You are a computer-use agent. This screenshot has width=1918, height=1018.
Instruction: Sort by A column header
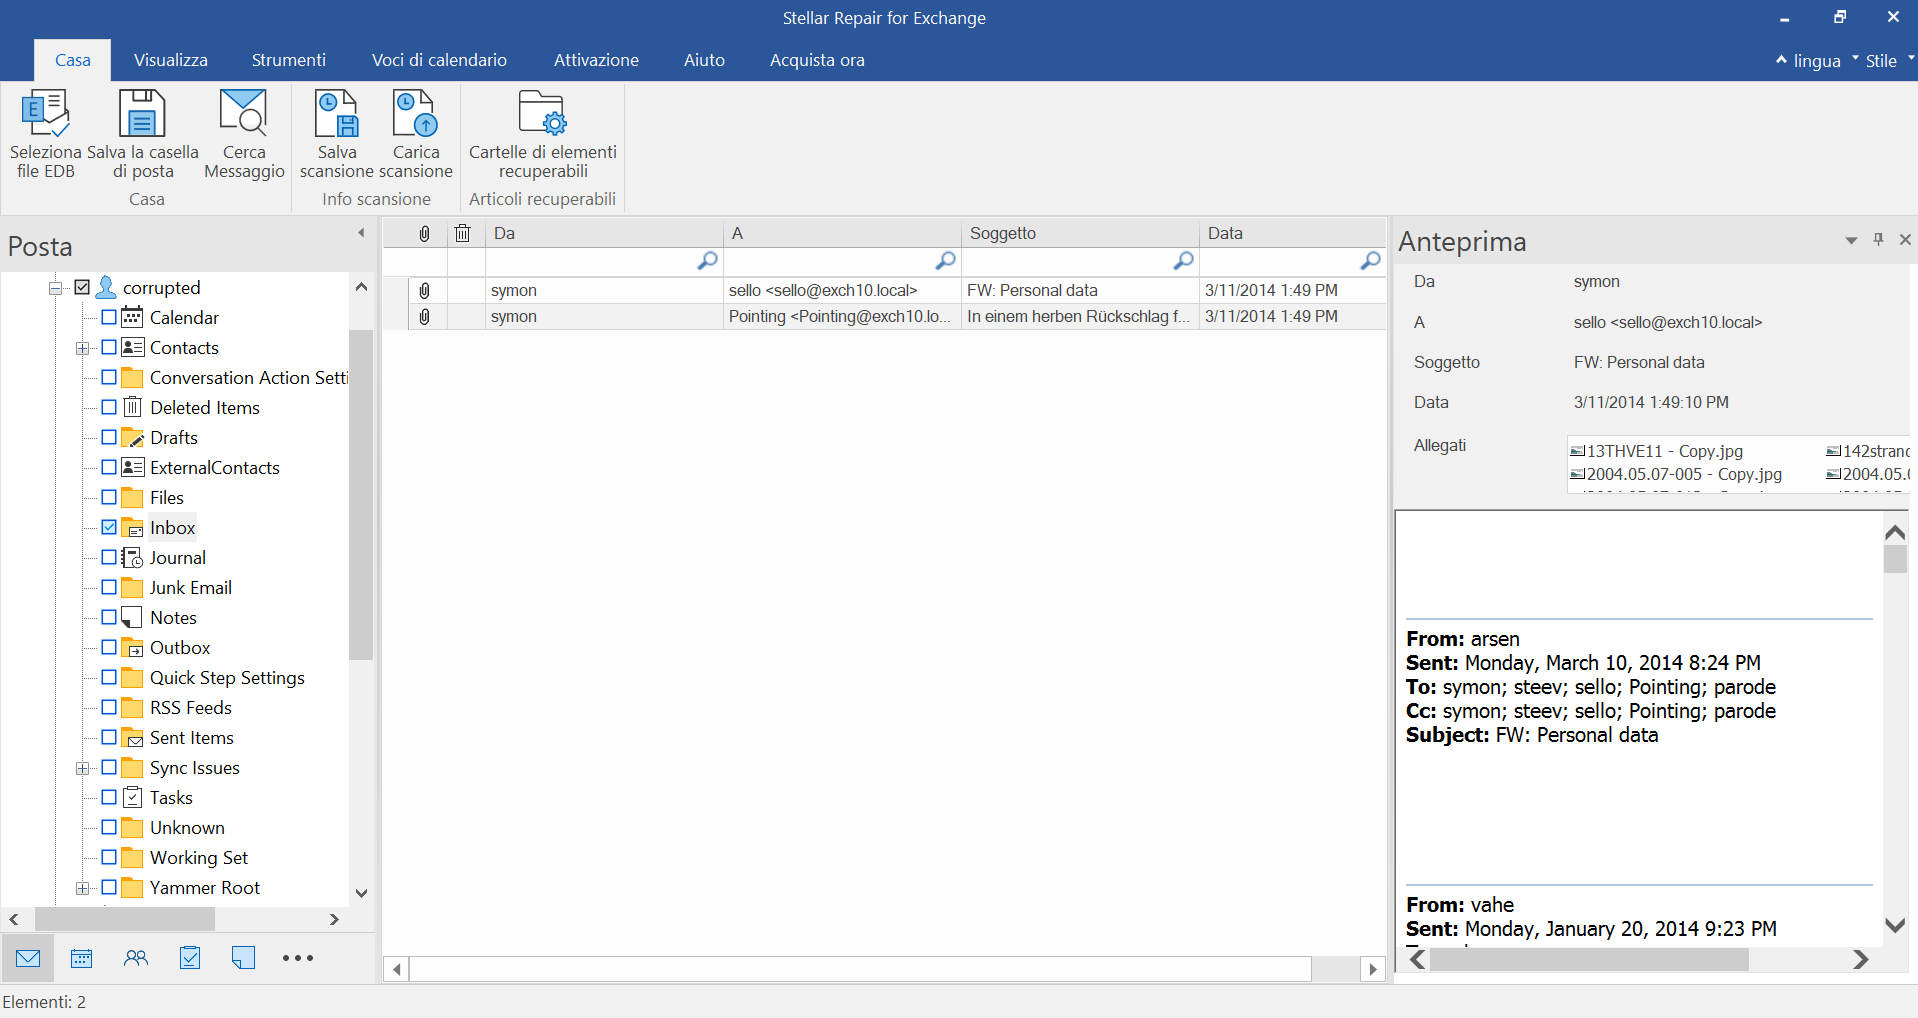click(x=842, y=233)
